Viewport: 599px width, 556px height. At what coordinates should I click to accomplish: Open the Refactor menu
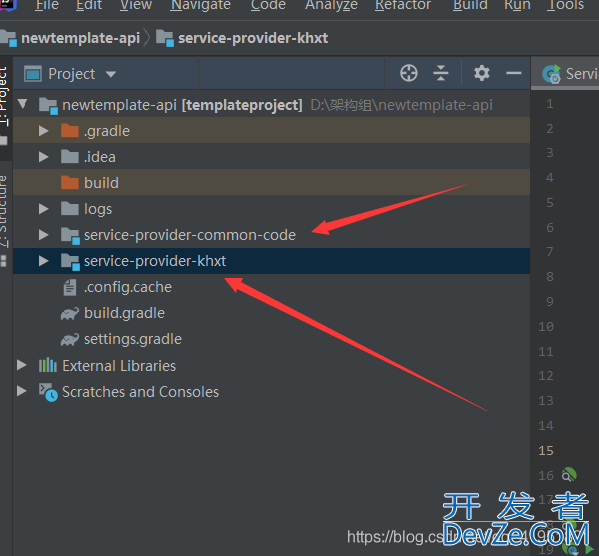tap(403, 5)
